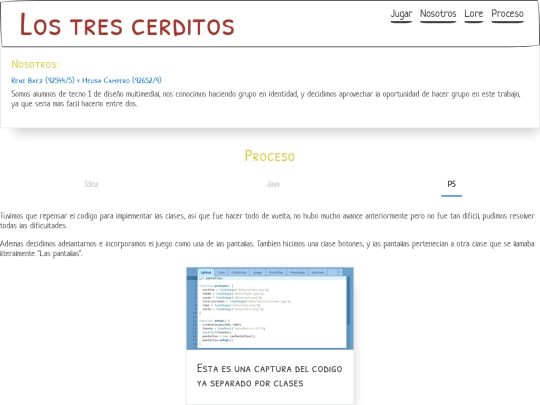Screen dimensions: 540x405
Task: Click paragraph starting 'Tuvimos que repensar el codigo'
Action: click(x=267, y=220)
